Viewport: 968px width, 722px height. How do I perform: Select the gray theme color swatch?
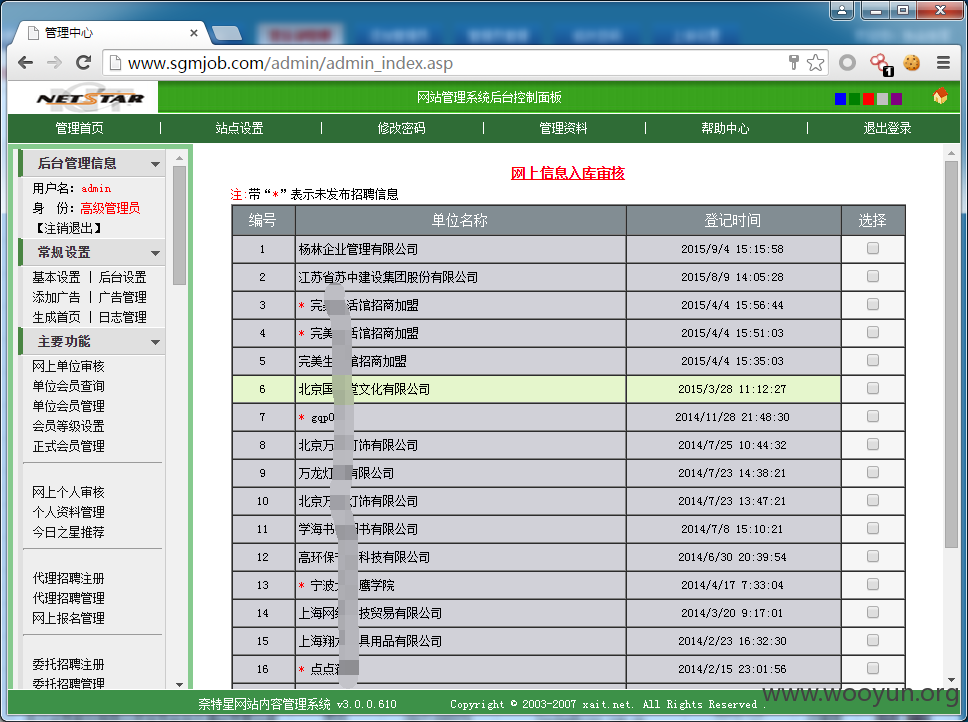(883, 99)
